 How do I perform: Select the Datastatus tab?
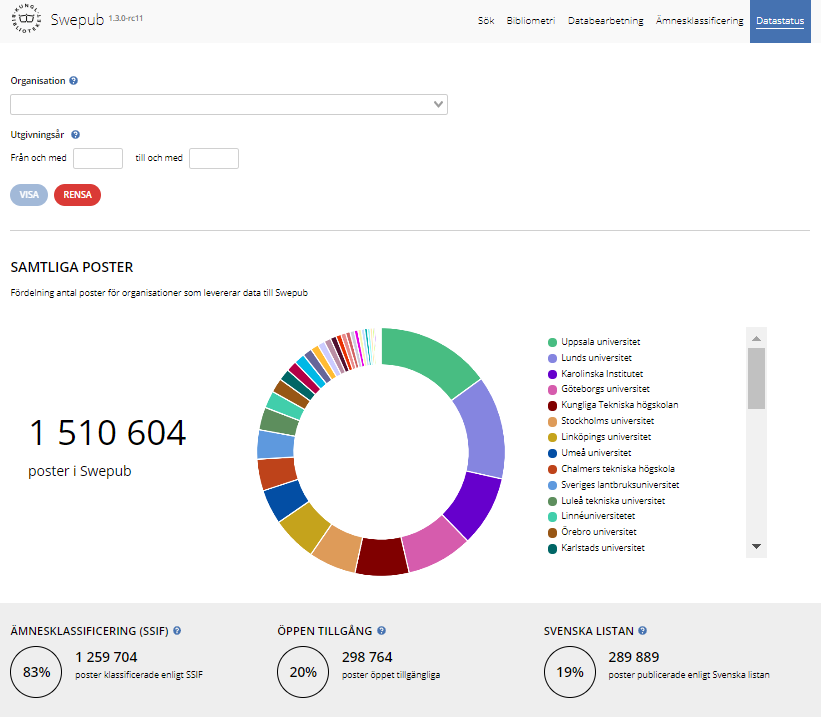pos(780,21)
